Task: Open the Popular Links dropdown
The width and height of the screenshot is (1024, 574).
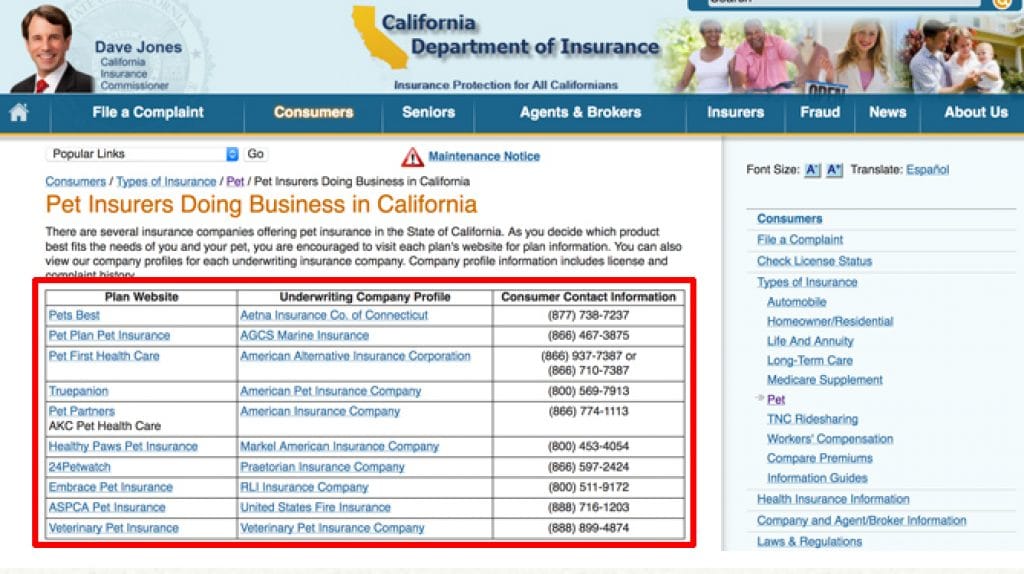Action: point(142,154)
